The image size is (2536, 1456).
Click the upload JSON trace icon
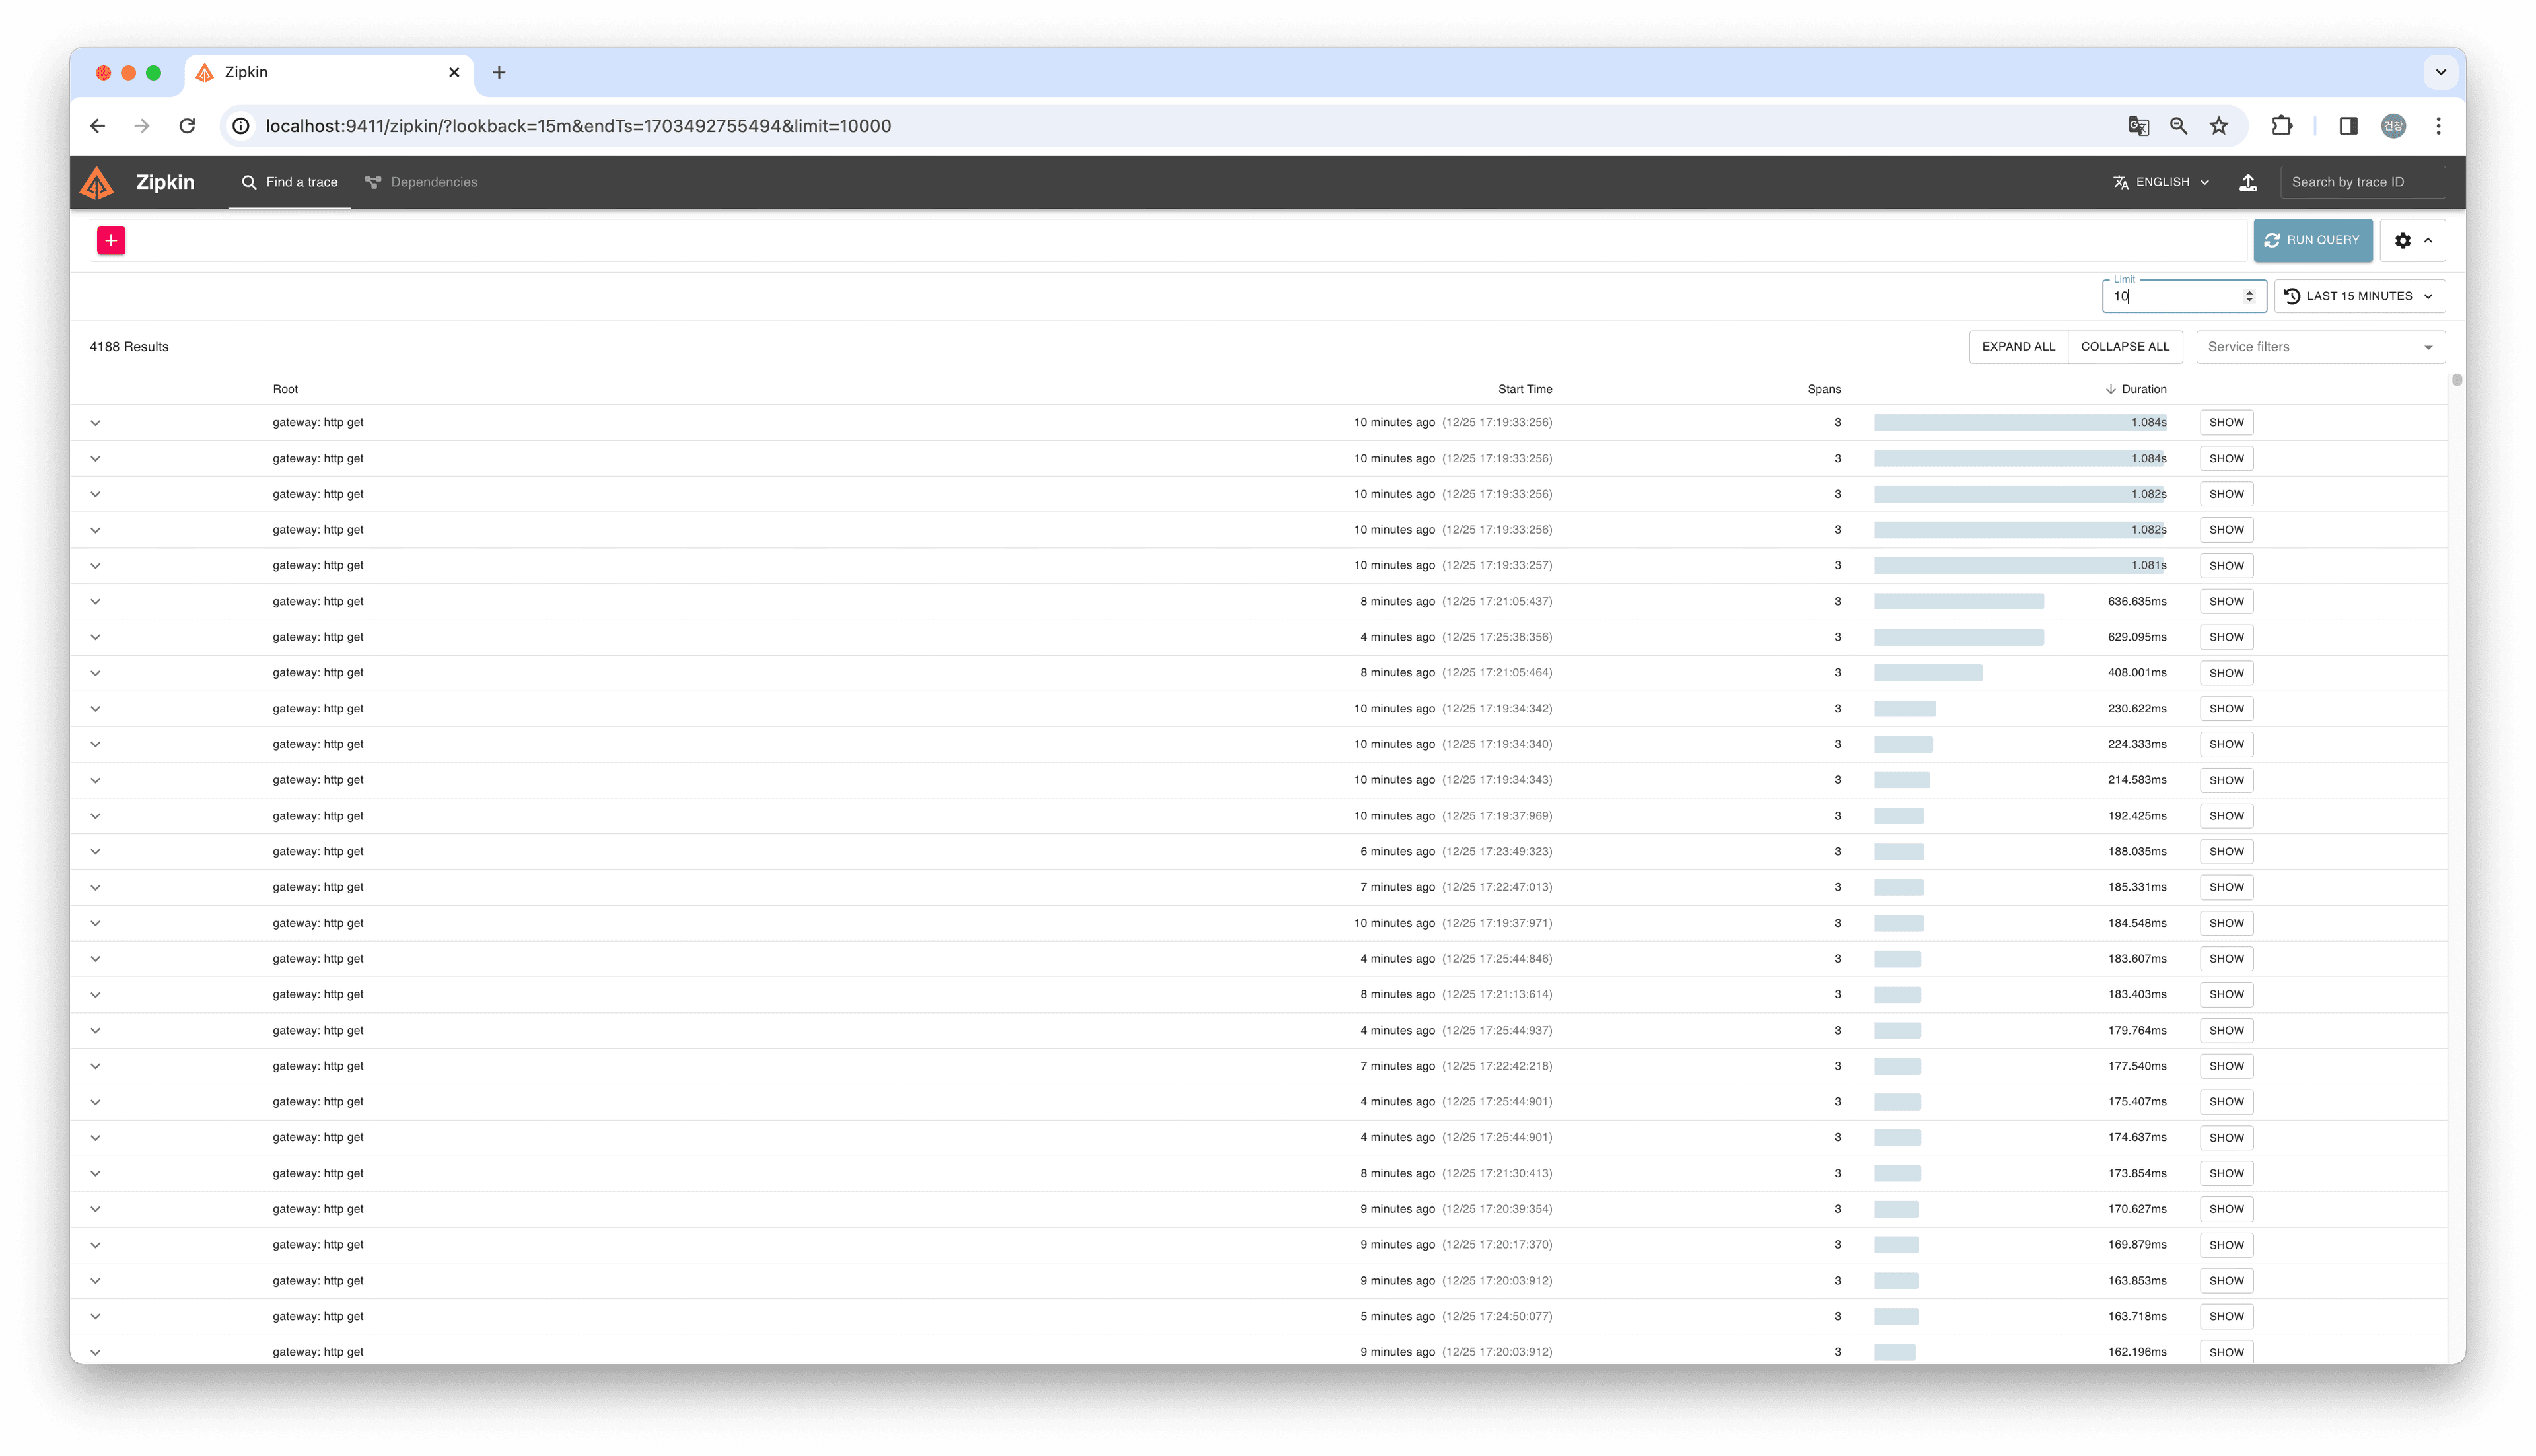[x=2248, y=182]
